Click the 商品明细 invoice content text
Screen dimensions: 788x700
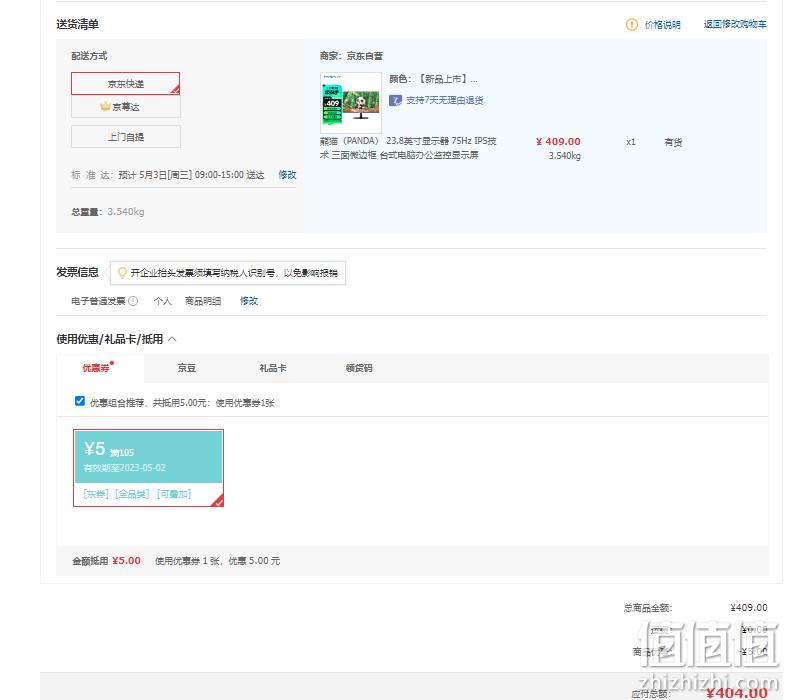(x=203, y=301)
